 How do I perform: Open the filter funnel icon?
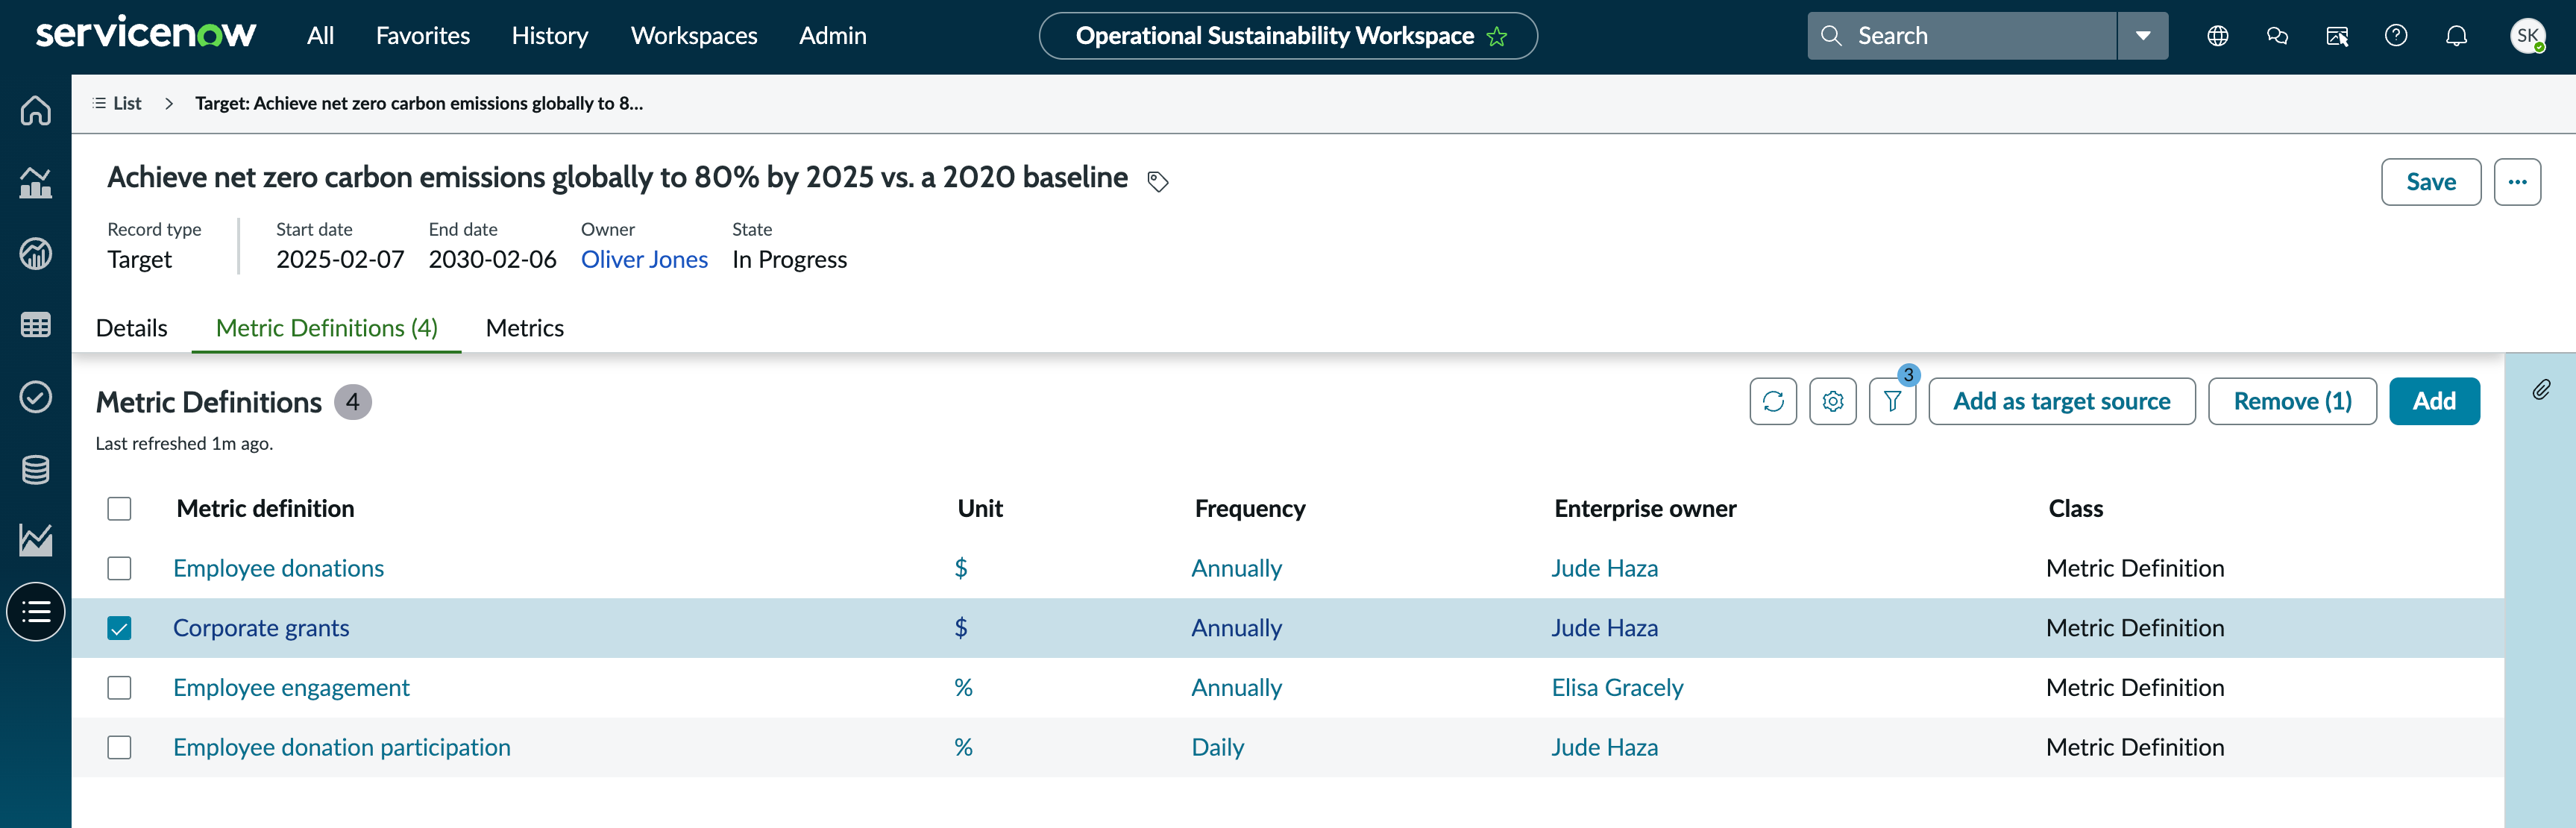[x=1892, y=401]
